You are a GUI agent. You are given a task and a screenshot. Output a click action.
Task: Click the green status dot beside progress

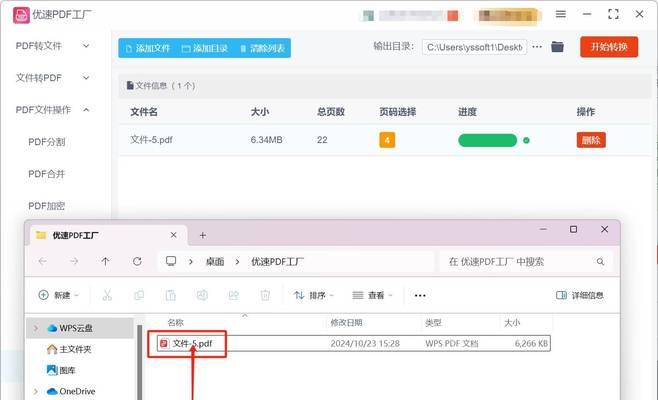[x=526, y=141]
